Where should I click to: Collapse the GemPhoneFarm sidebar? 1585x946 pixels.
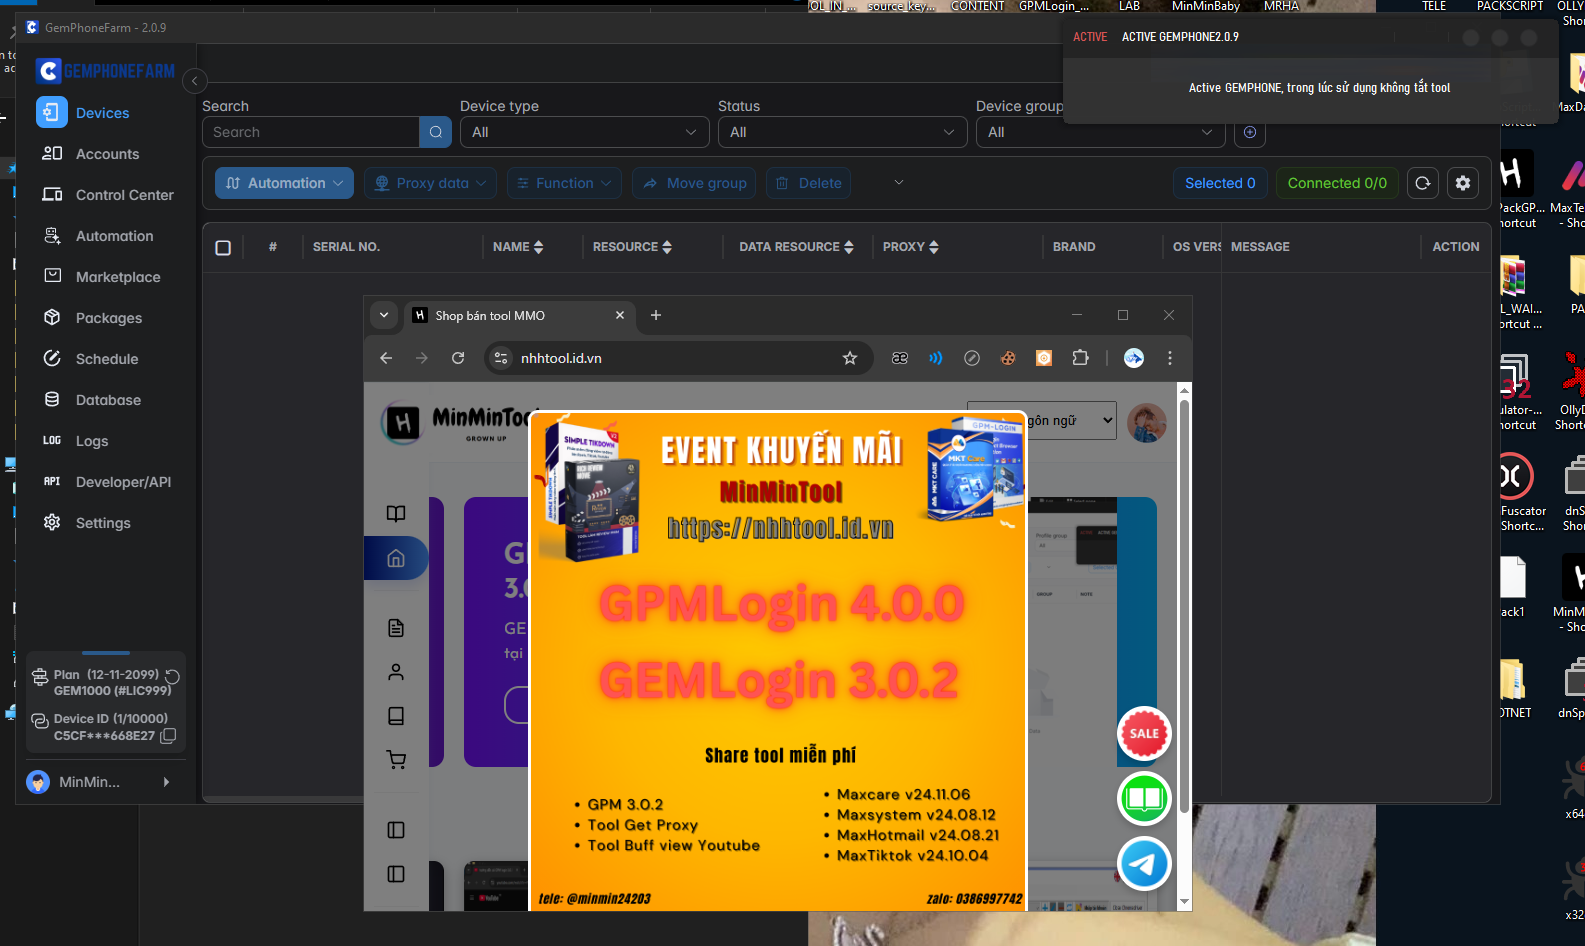[x=195, y=81]
